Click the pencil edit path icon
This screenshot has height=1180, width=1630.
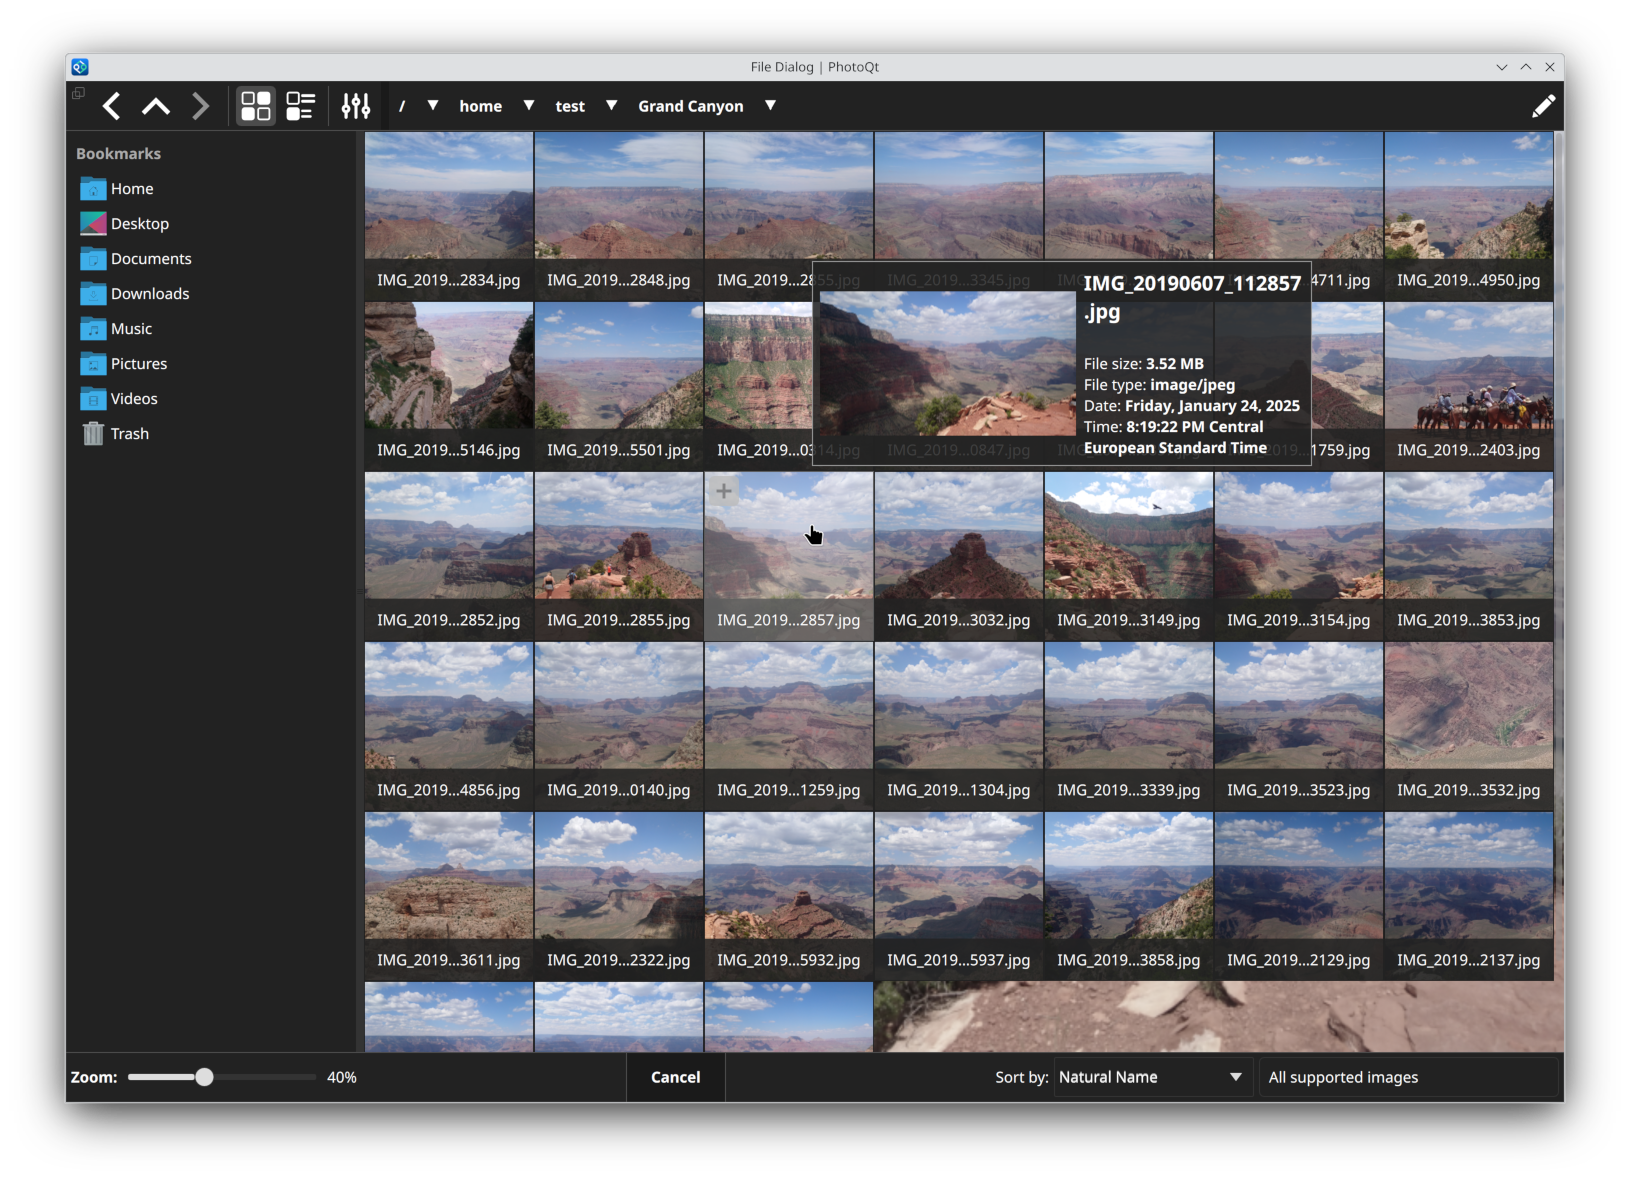tap(1543, 106)
